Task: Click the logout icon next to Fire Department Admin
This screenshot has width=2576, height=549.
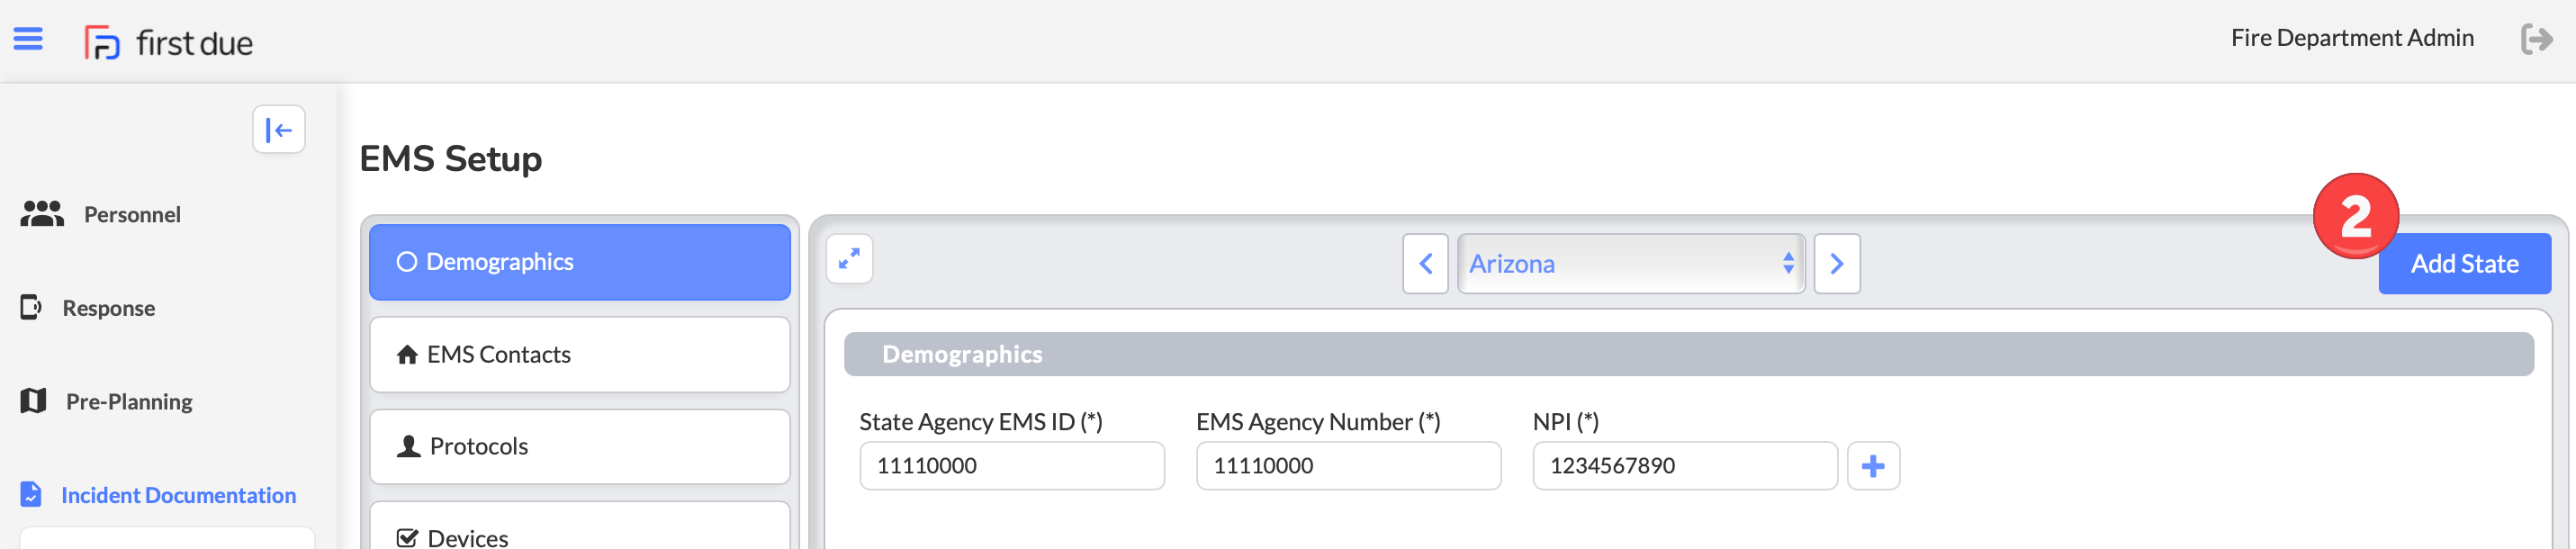Action: pyautogui.click(x=2536, y=39)
